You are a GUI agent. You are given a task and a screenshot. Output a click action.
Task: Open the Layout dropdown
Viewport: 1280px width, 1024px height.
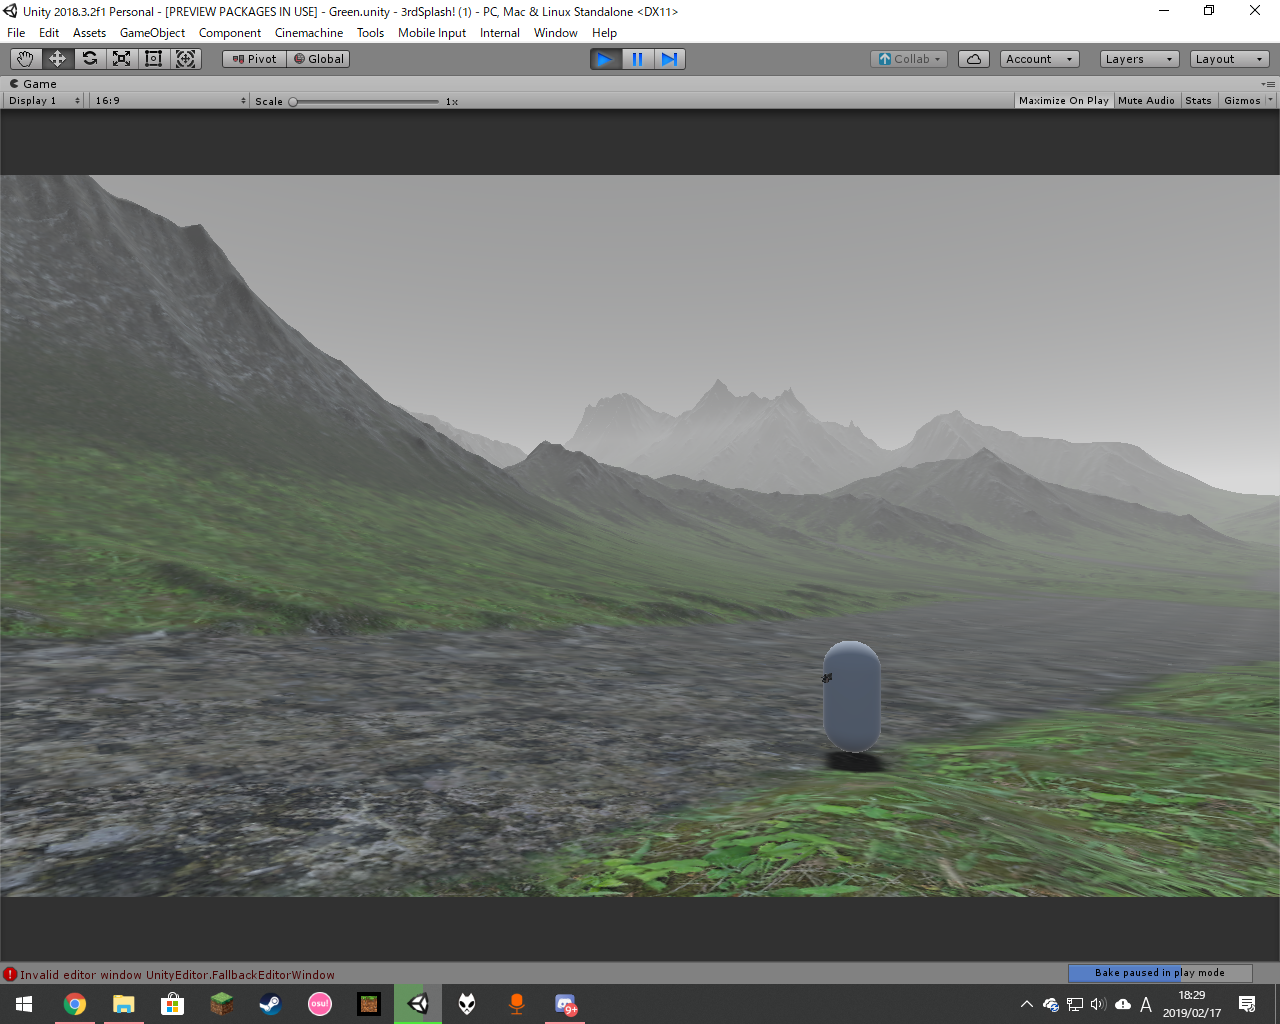(x=1229, y=59)
